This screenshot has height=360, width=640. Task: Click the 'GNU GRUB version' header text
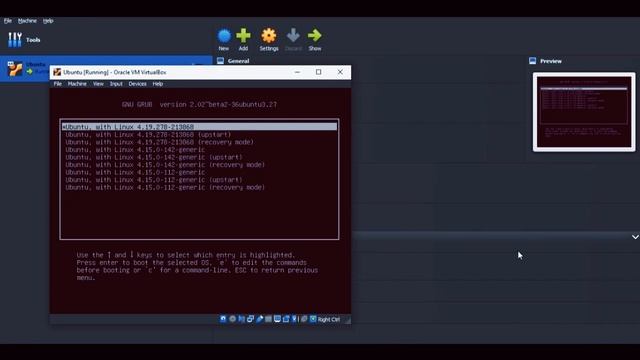(x=199, y=104)
